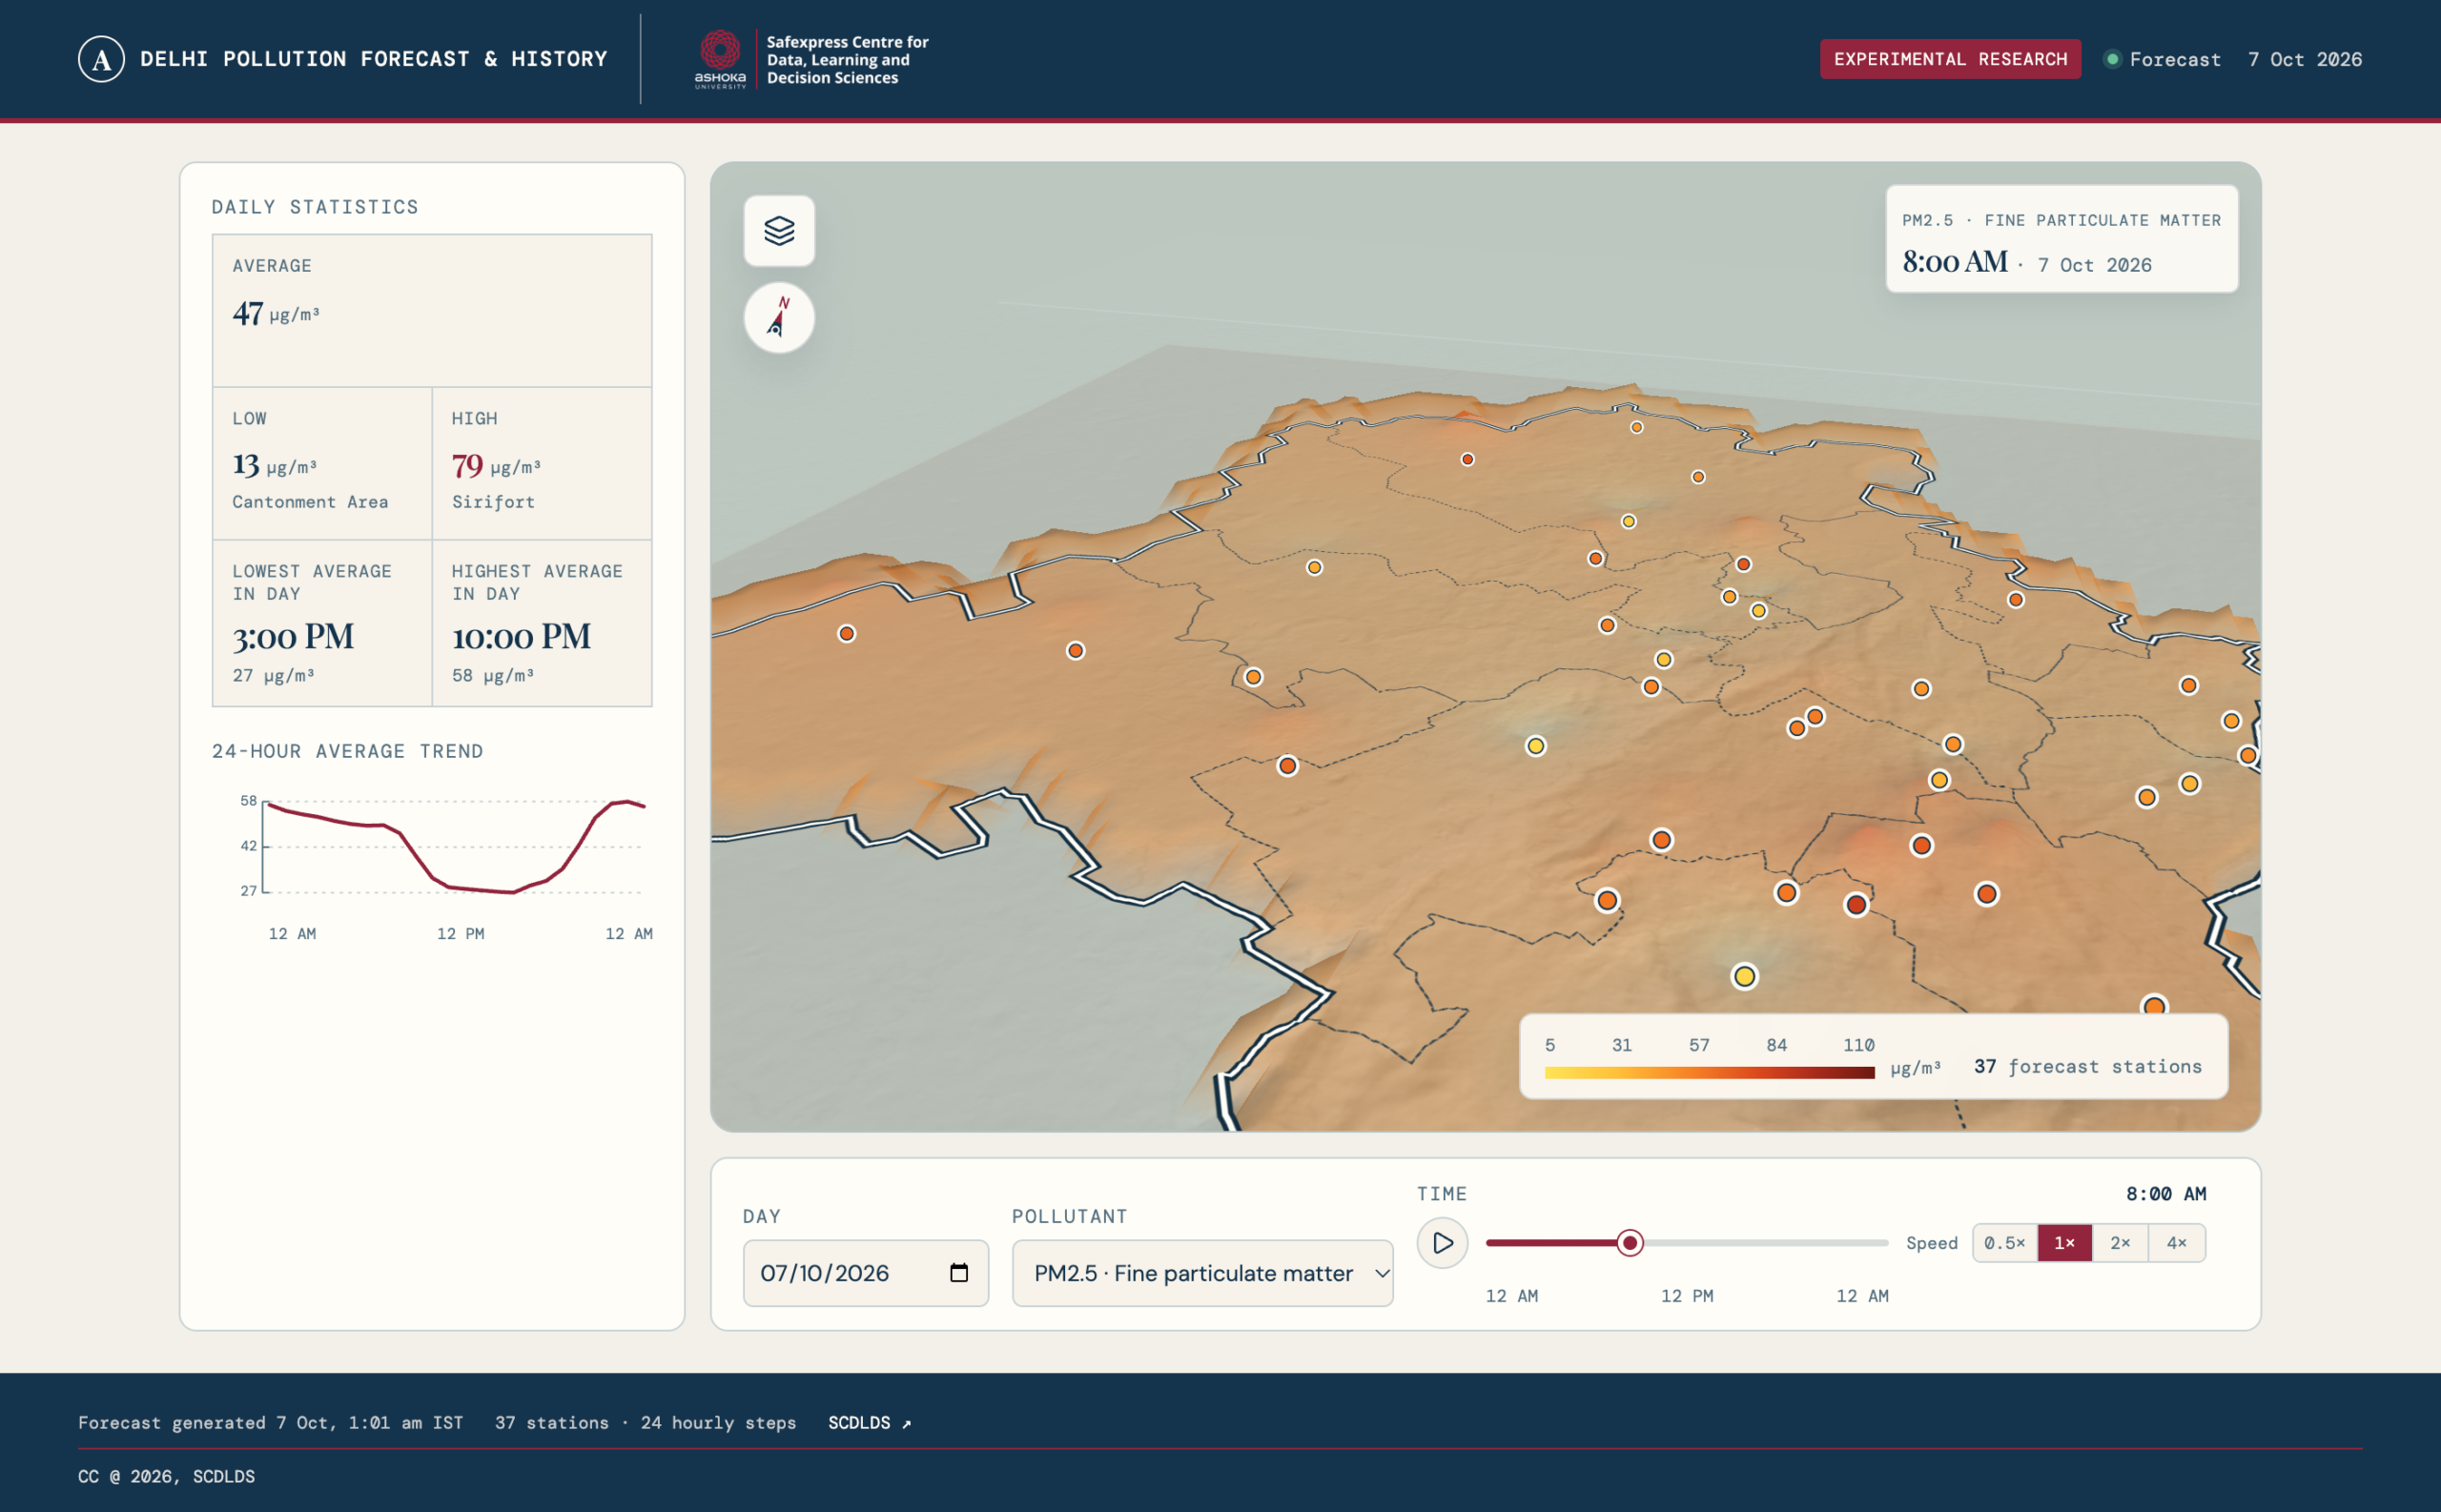Click the green Forecast status indicator

pyautogui.click(x=2112, y=59)
